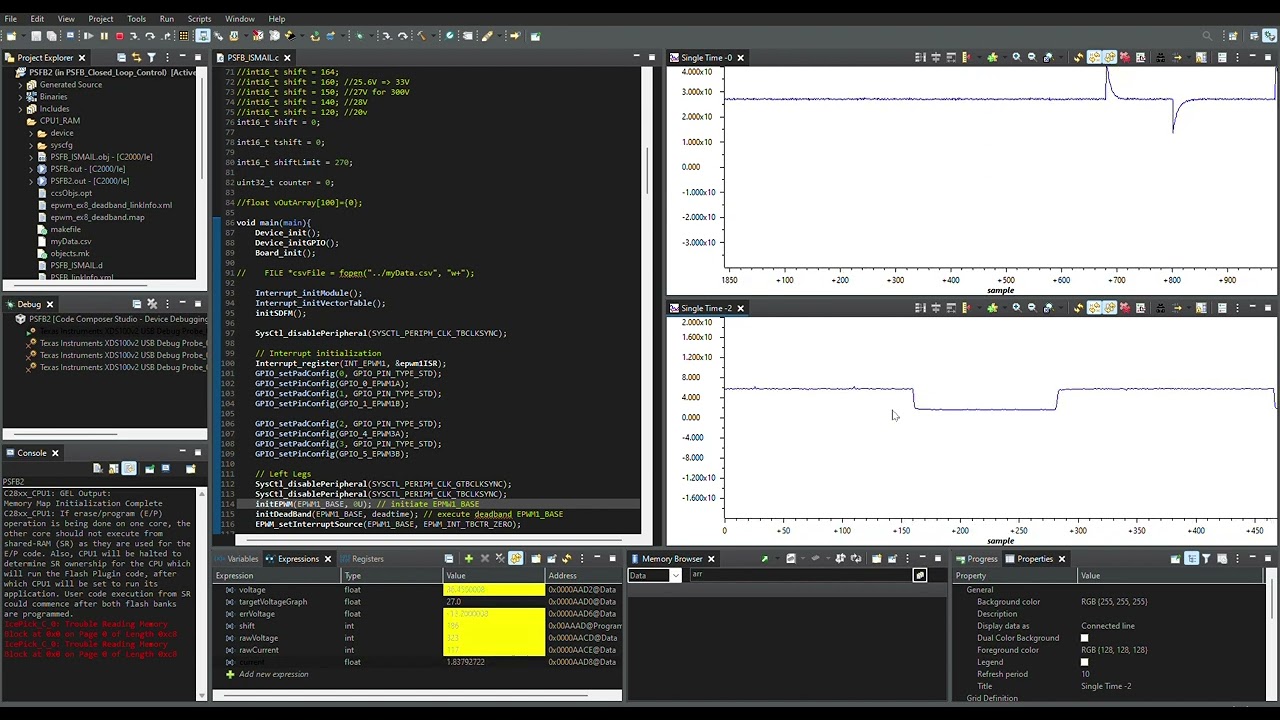
Task: Click the Foreground color RGB value
Action: pos(1113,650)
